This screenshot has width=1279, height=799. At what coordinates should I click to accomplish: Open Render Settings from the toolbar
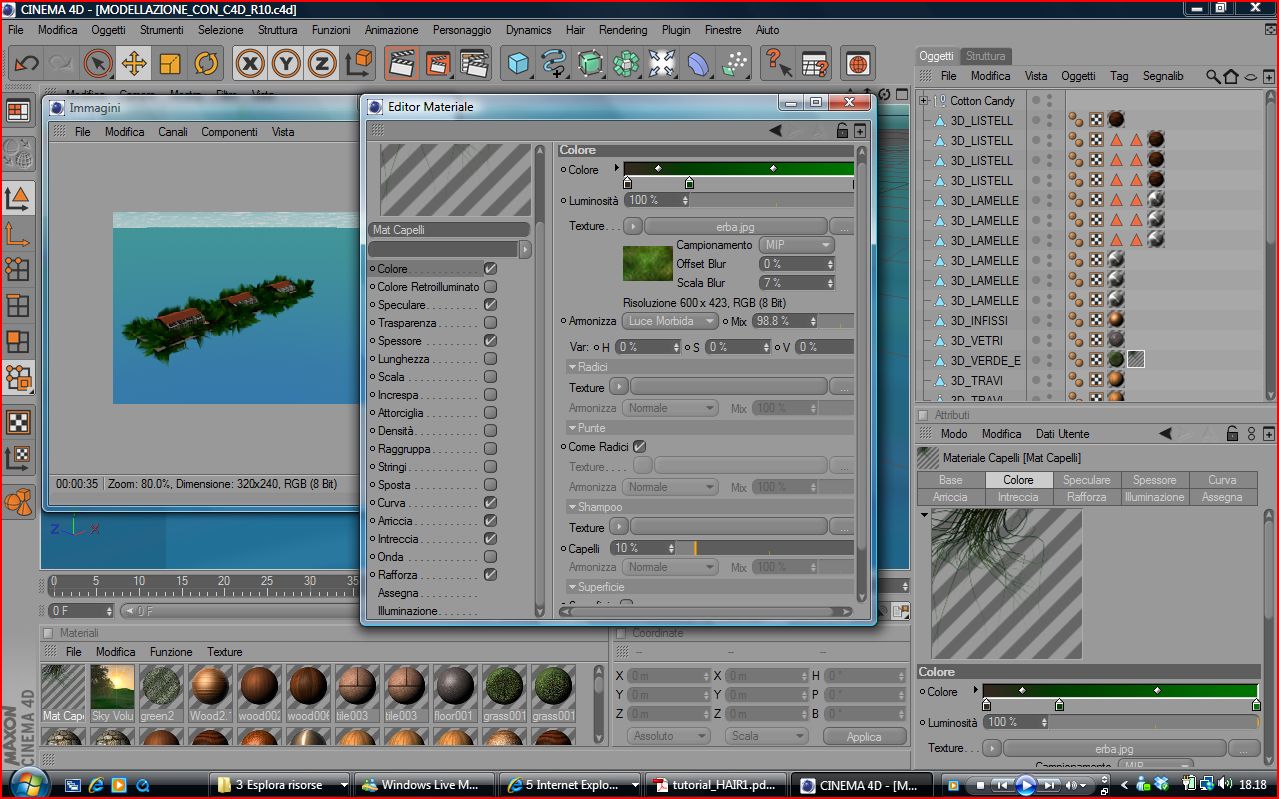473,64
